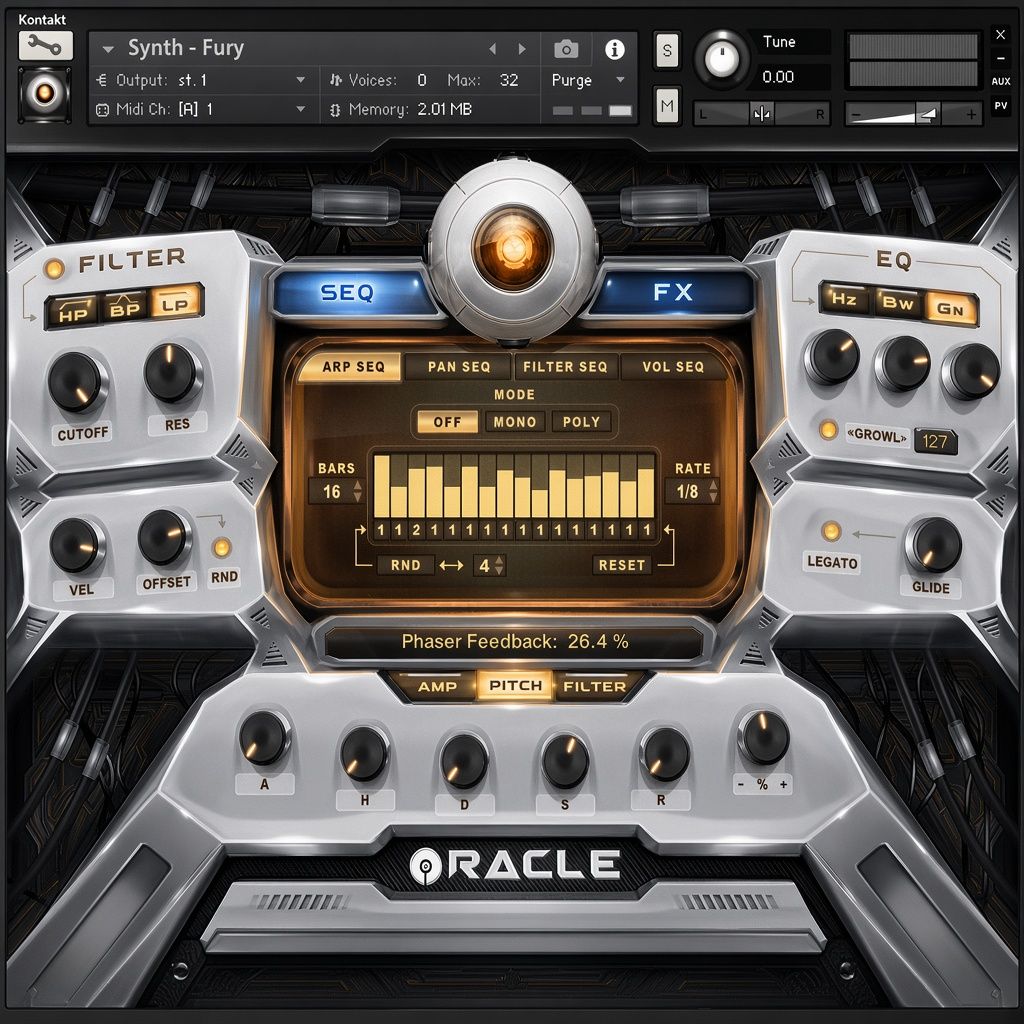Click the VEL knob

(x=76, y=545)
